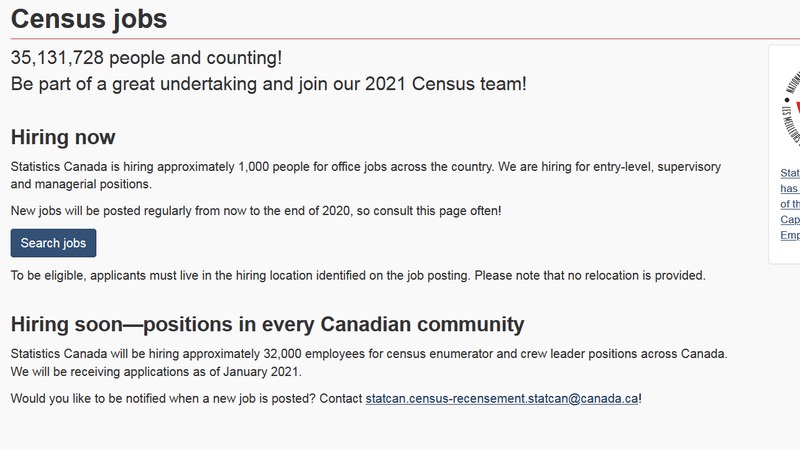Click the Hiring soon section heading

[267, 324]
